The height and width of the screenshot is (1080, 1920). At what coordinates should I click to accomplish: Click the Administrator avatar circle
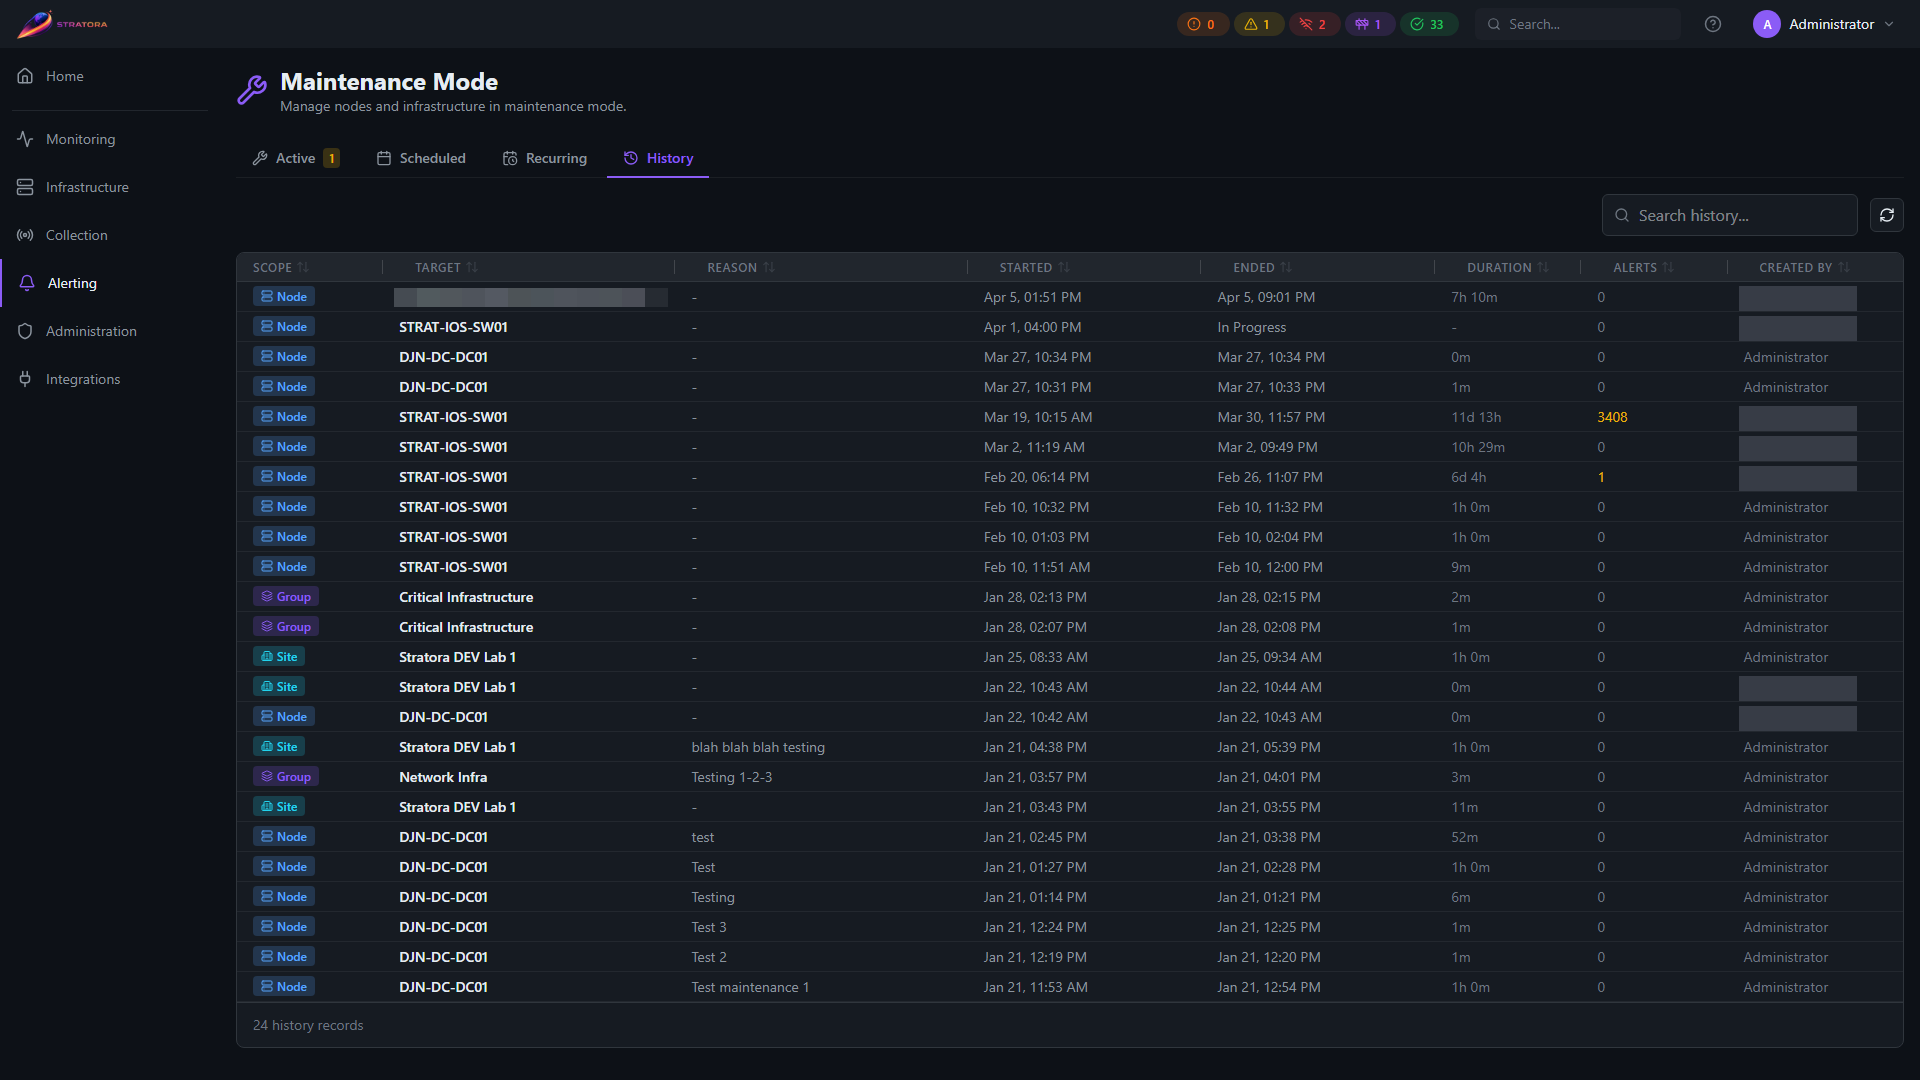point(1767,24)
